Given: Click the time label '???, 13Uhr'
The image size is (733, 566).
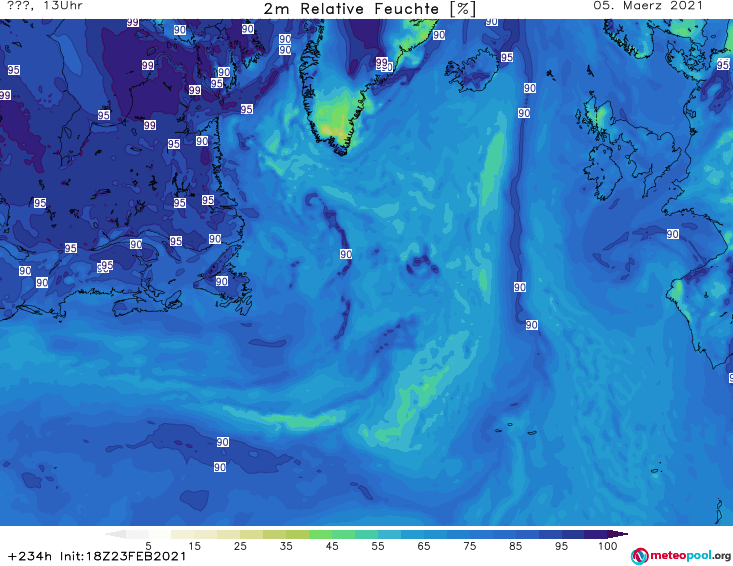Looking at the screenshot, I should [45, 6].
